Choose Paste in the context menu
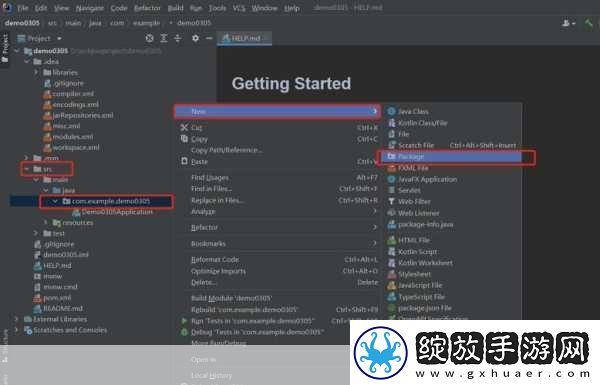600x385 pixels. click(277, 162)
